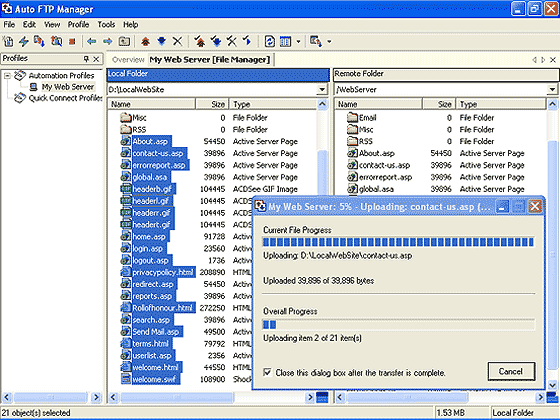This screenshot has height=420, width=560.
Task: Click the blue download arrow icon
Action: coord(161,41)
